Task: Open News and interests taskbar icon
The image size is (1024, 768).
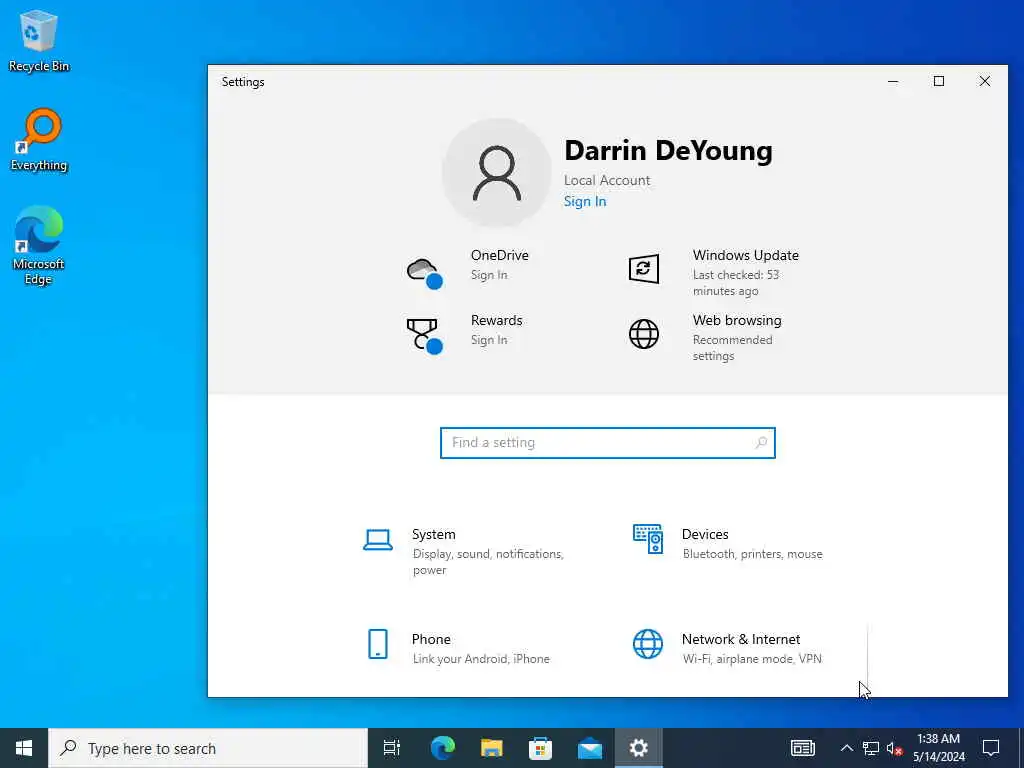Action: point(803,748)
